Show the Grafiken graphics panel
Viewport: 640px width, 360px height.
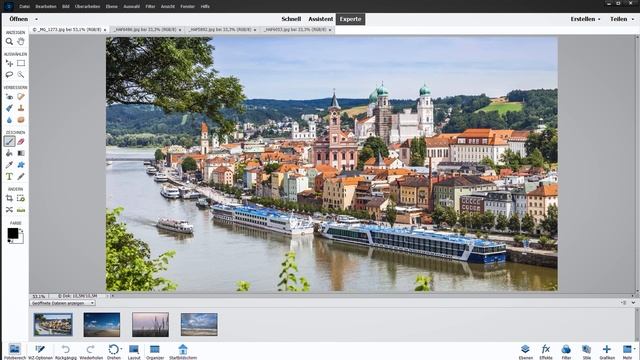[607, 351]
